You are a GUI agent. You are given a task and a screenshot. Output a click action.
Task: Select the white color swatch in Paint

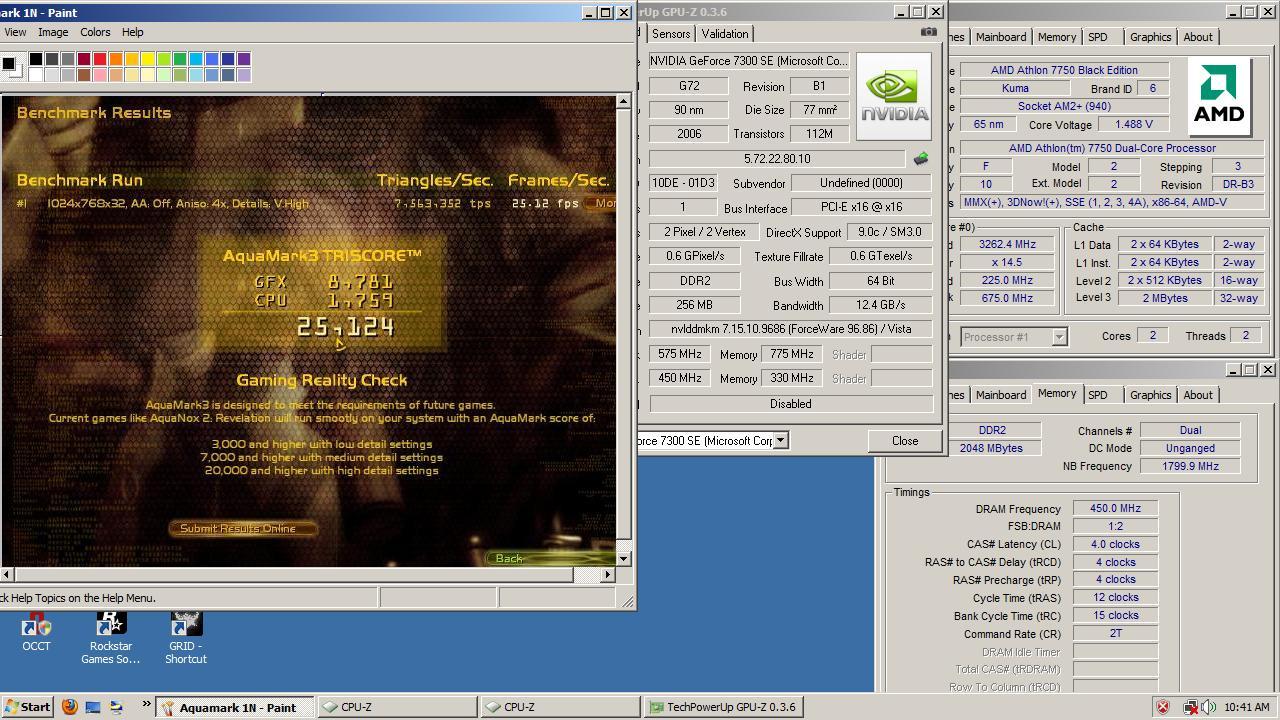point(36,75)
